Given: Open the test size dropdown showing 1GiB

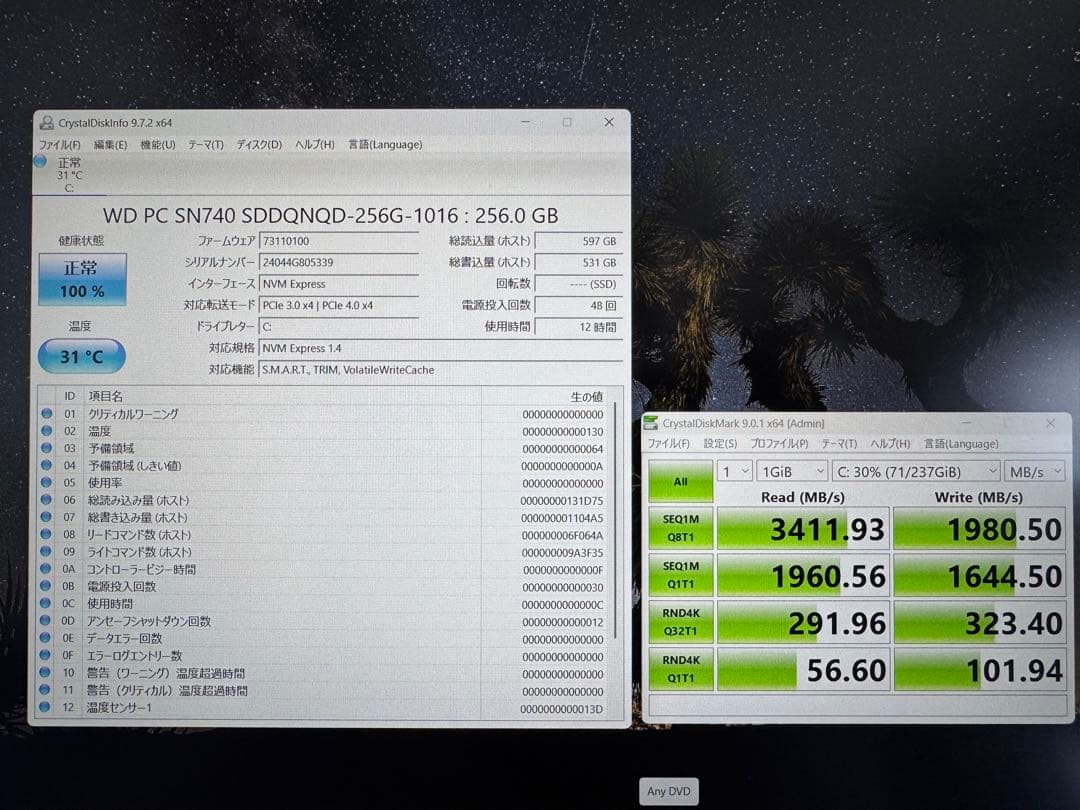Looking at the screenshot, I should tap(791, 470).
